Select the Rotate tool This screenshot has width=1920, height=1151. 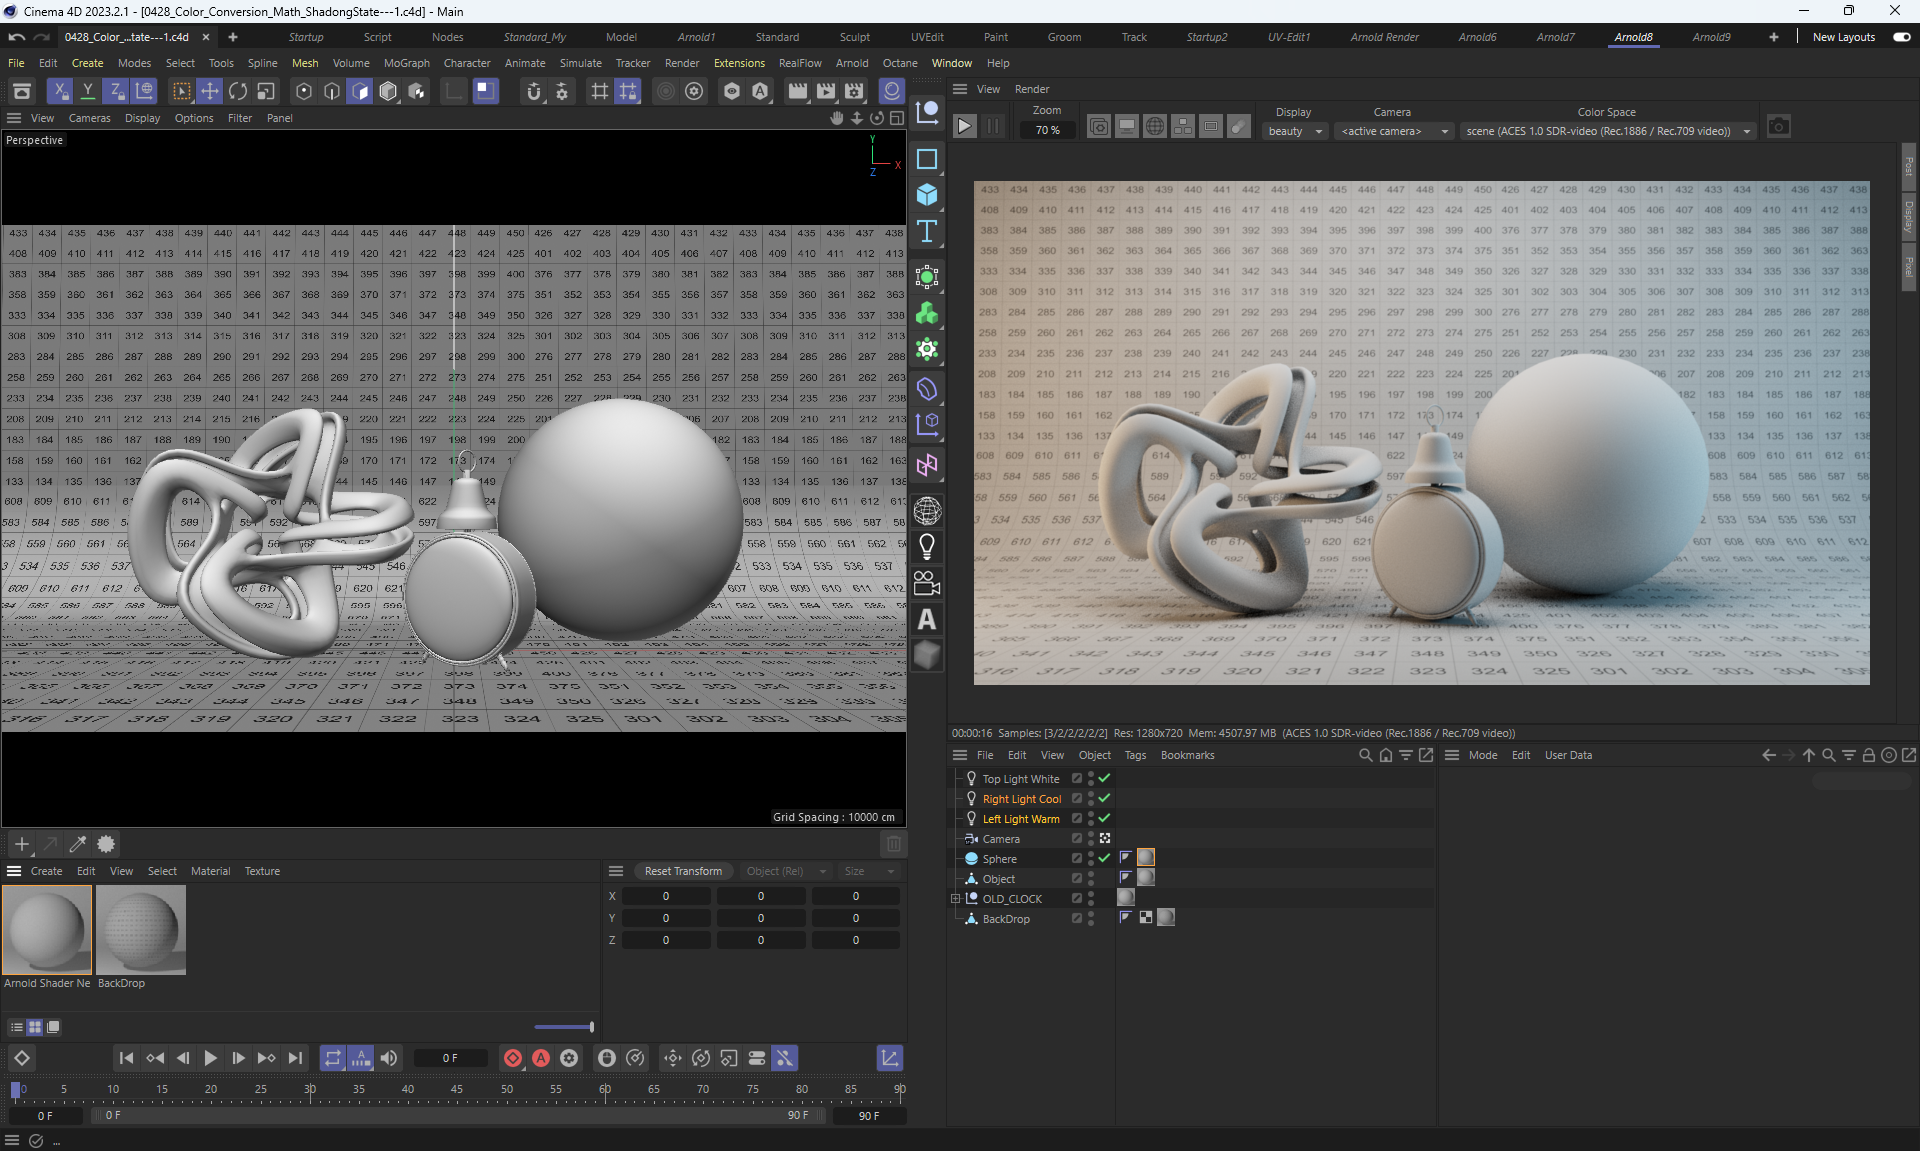[x=238, y=91]
